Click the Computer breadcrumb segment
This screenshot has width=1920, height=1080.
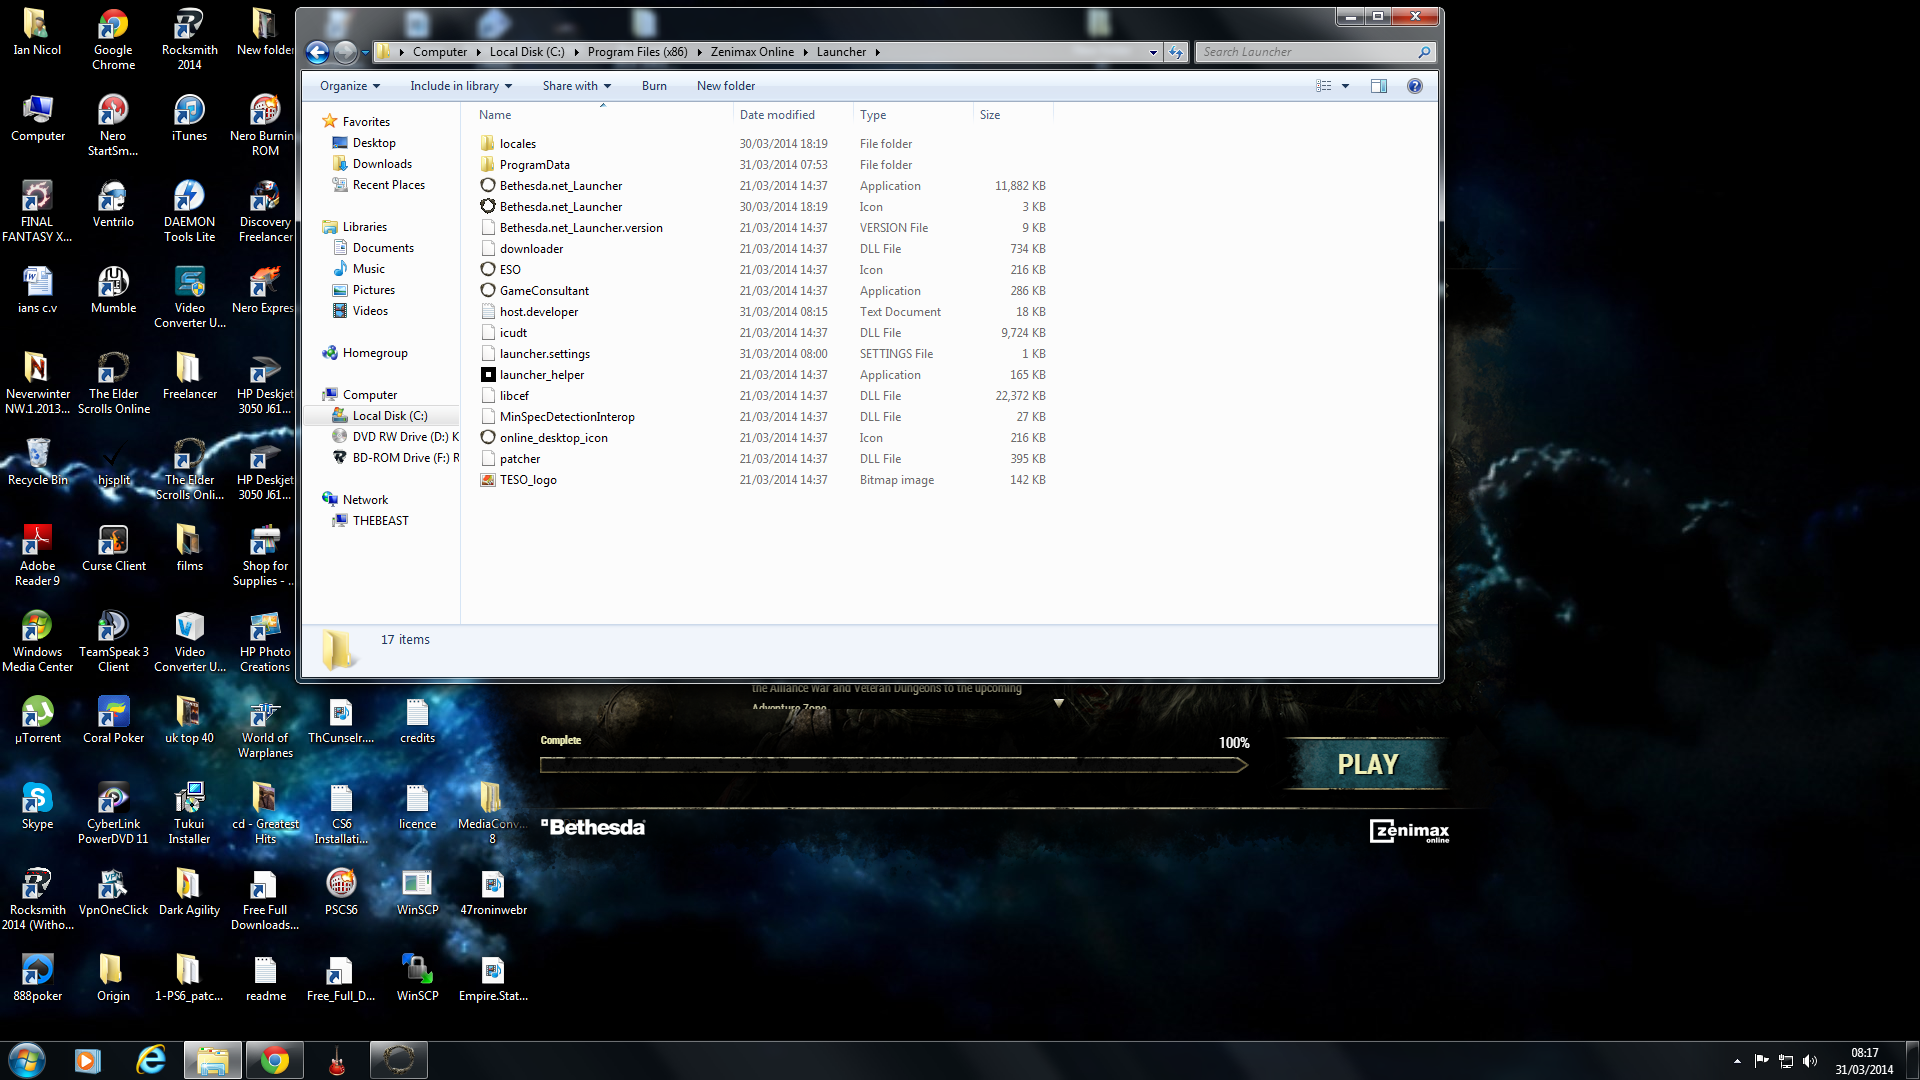tap(439, 52)
